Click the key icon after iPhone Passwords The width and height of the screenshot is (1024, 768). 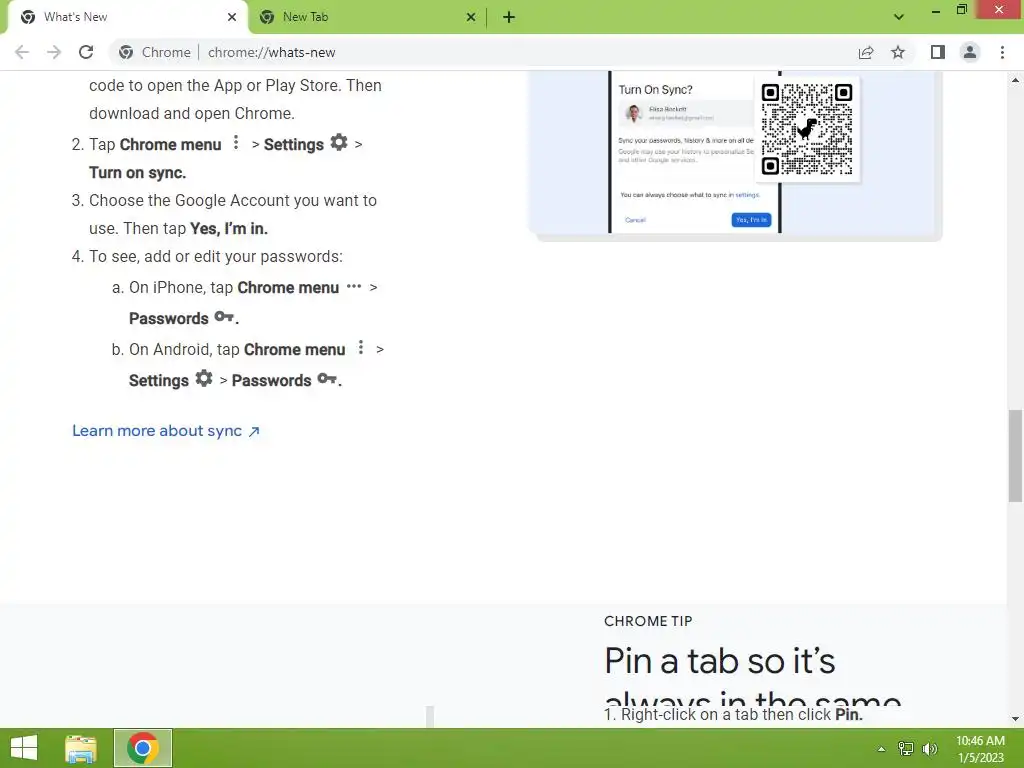pyautogui.click(x=224, y=317)
